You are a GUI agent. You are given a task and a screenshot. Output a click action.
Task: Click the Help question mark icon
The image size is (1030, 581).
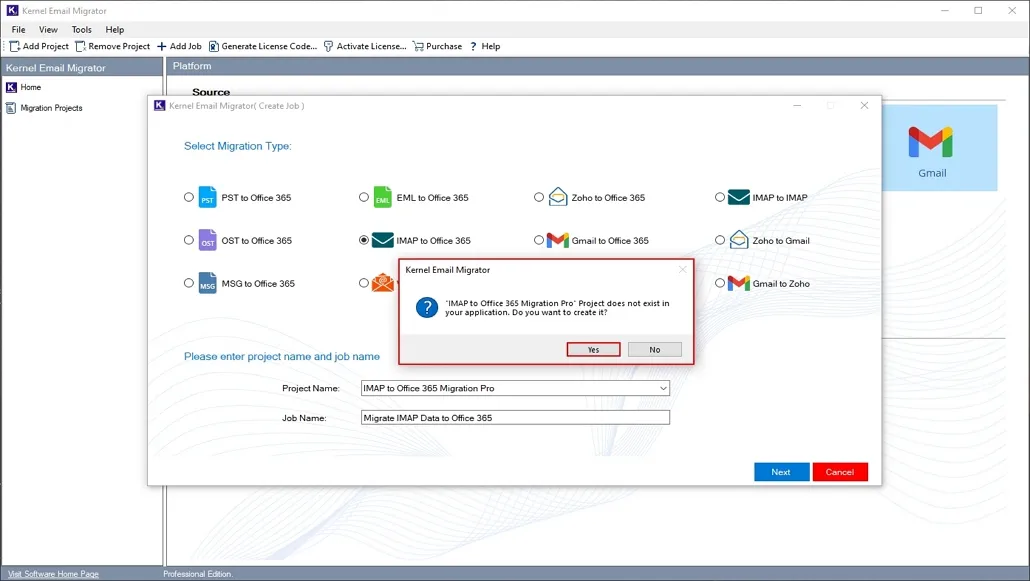point(474,45)
